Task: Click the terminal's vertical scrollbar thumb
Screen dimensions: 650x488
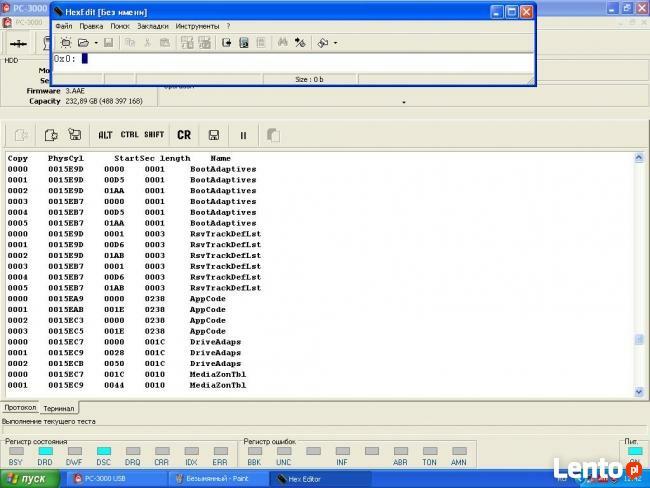Action: [639, 341]
